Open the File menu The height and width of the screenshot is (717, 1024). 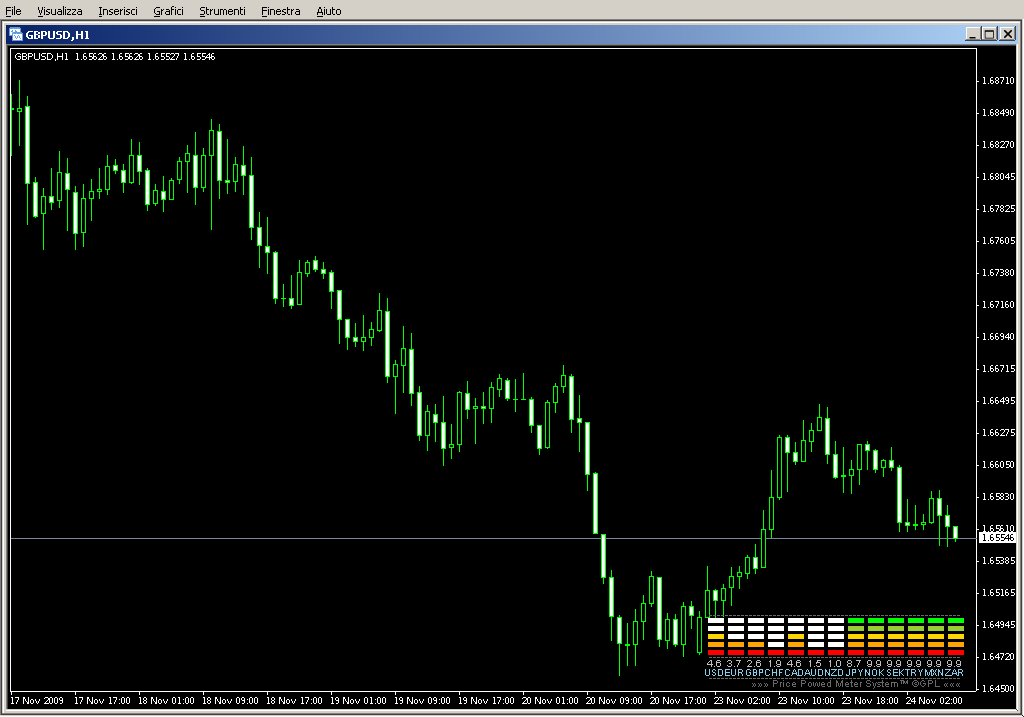coord(13,11)
